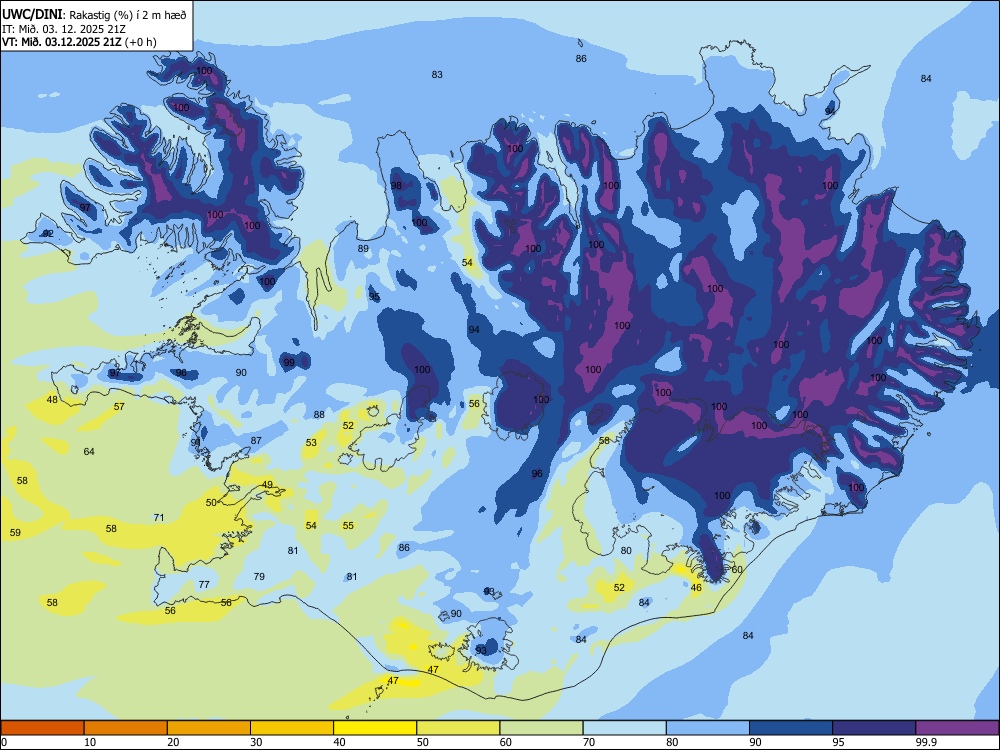
Task: Click the legend label 50
Action: pos(422,742)
